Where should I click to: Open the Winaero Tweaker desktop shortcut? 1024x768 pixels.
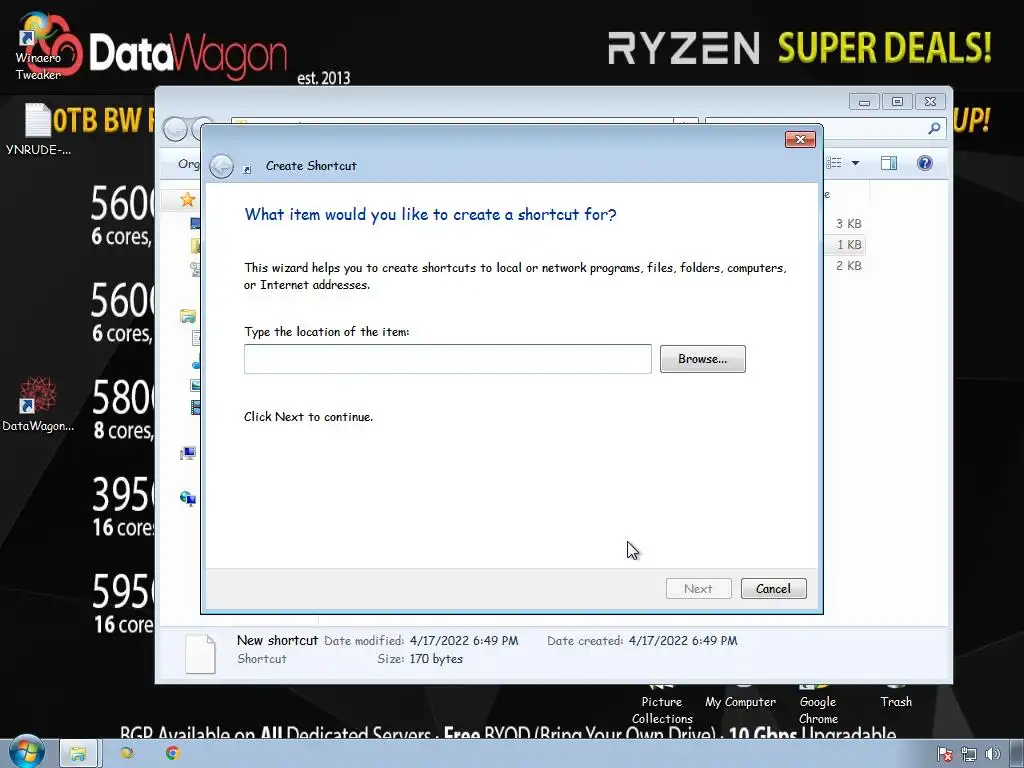tap(38, 46)
